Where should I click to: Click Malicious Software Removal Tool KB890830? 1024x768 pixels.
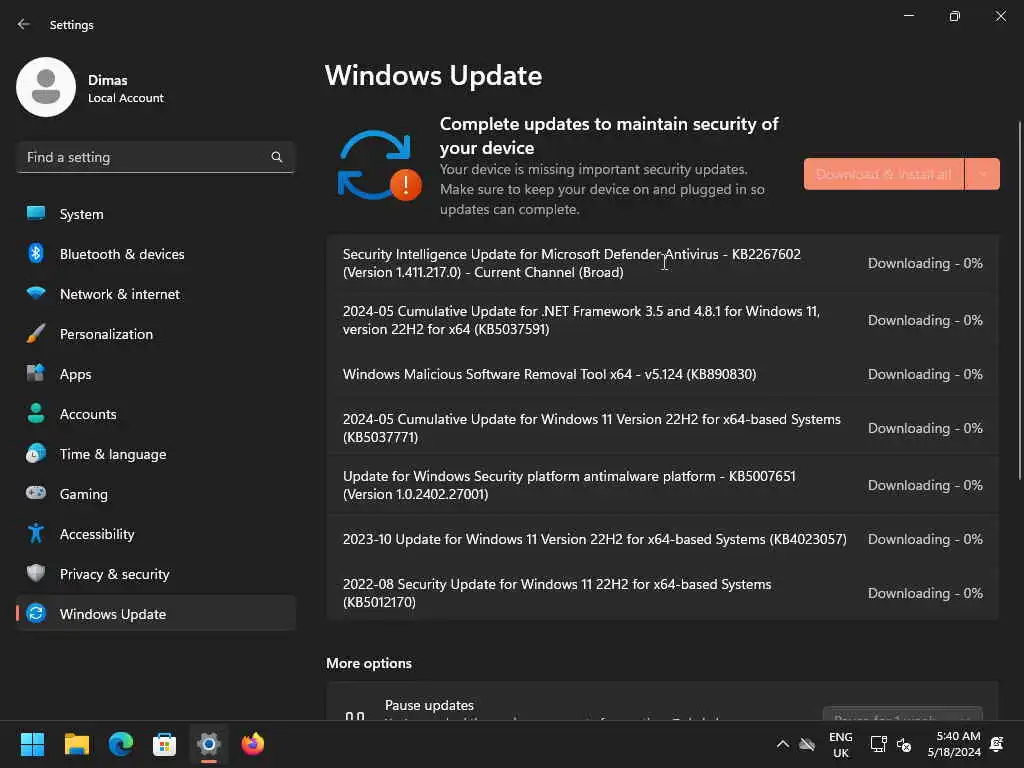tap(662, 374)
